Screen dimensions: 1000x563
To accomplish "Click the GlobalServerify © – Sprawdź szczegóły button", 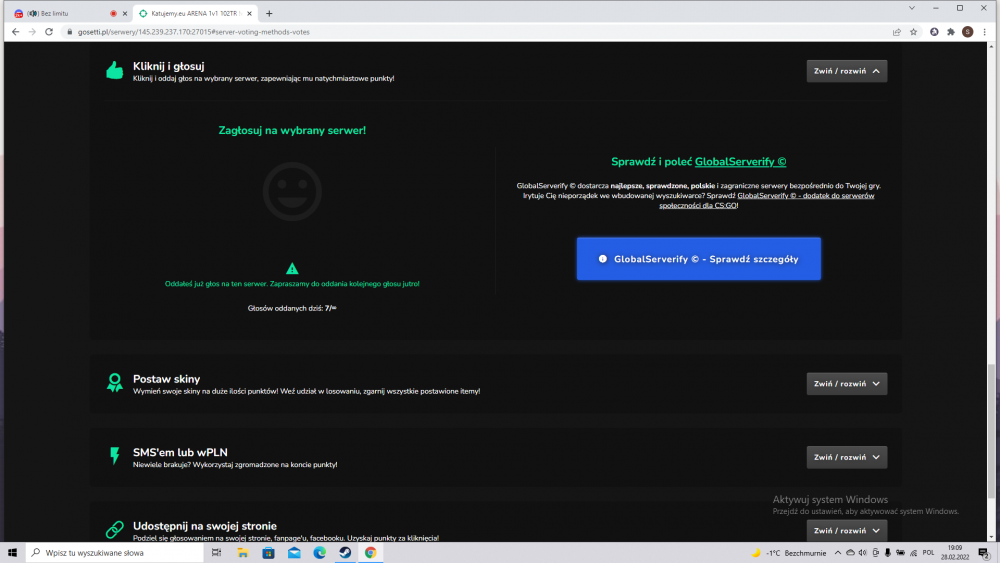I will point(698,259).
